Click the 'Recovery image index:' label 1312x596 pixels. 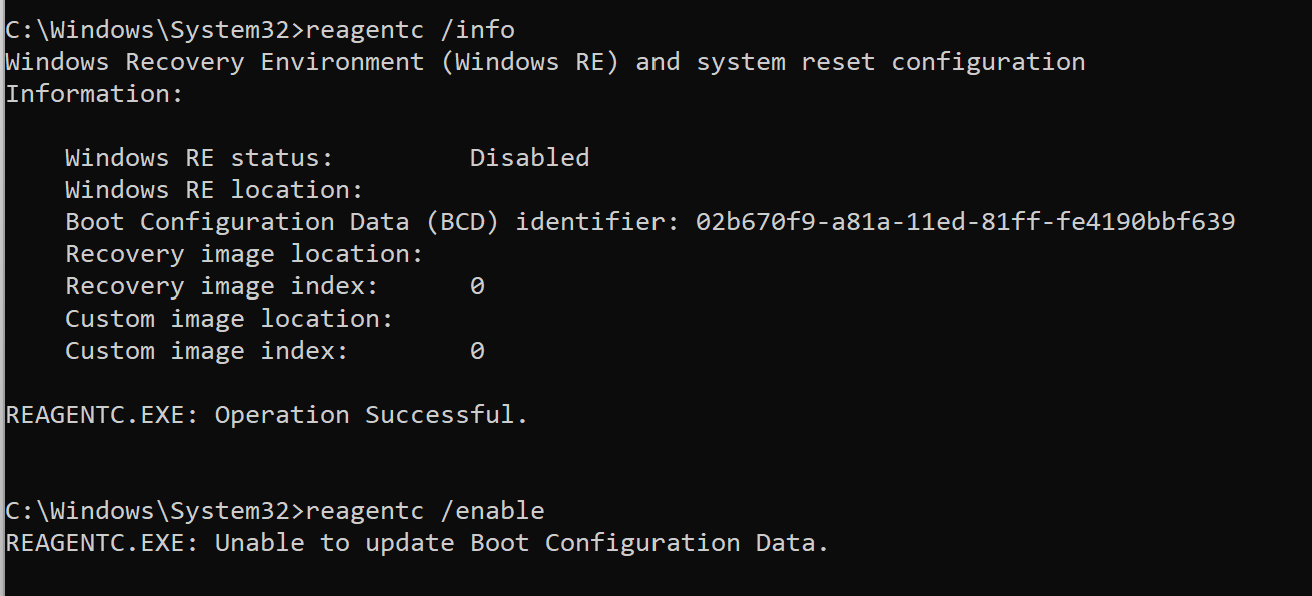222,286
